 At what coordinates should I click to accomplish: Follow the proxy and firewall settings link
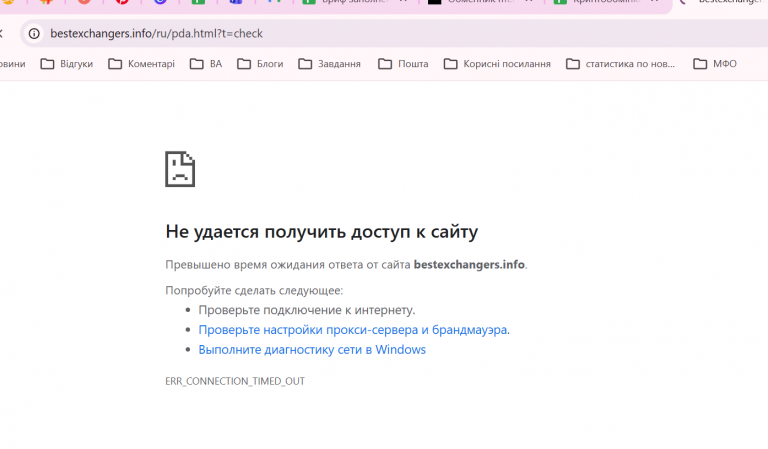pos(353,330)
